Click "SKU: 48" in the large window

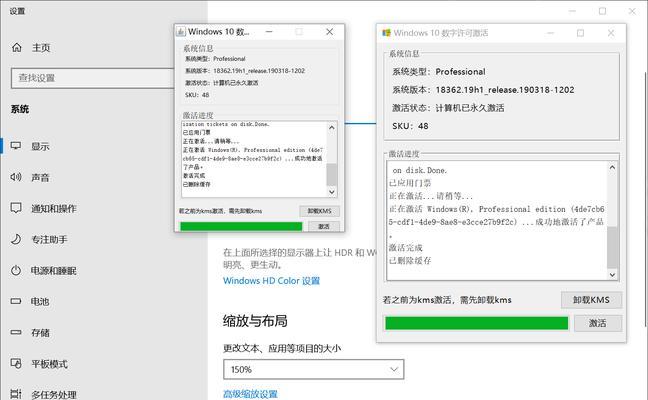(410, 126)
